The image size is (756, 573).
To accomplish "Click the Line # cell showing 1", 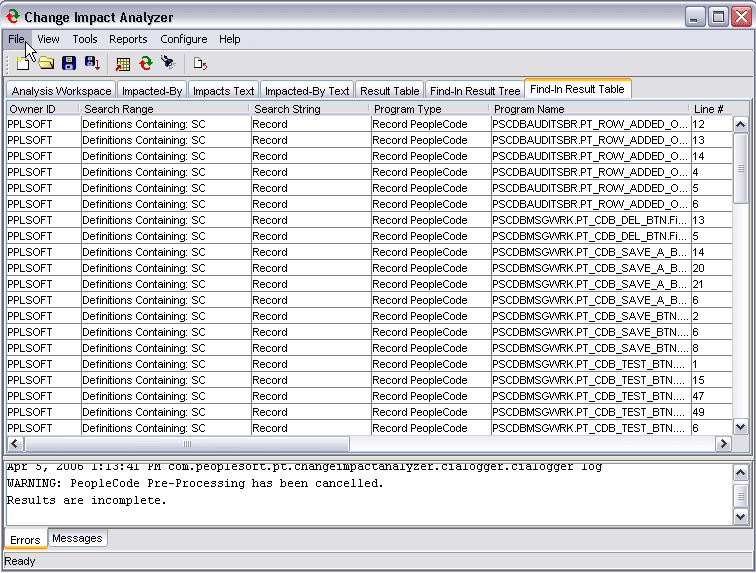I will coord(711,364).
